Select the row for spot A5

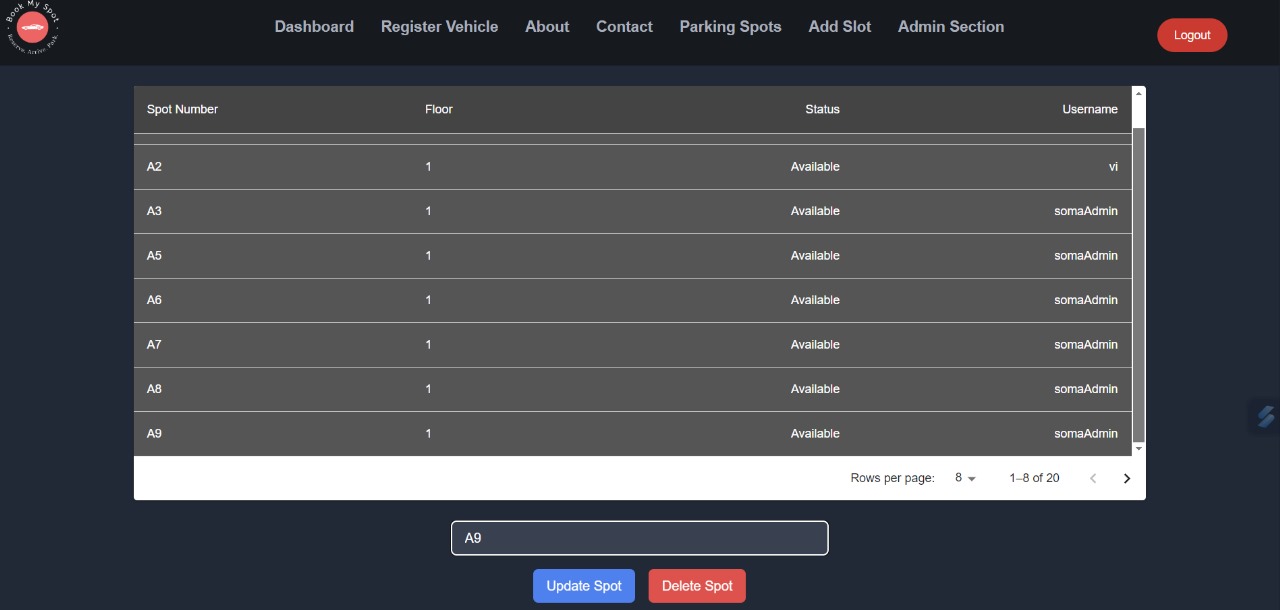click(x=632, y=256)
